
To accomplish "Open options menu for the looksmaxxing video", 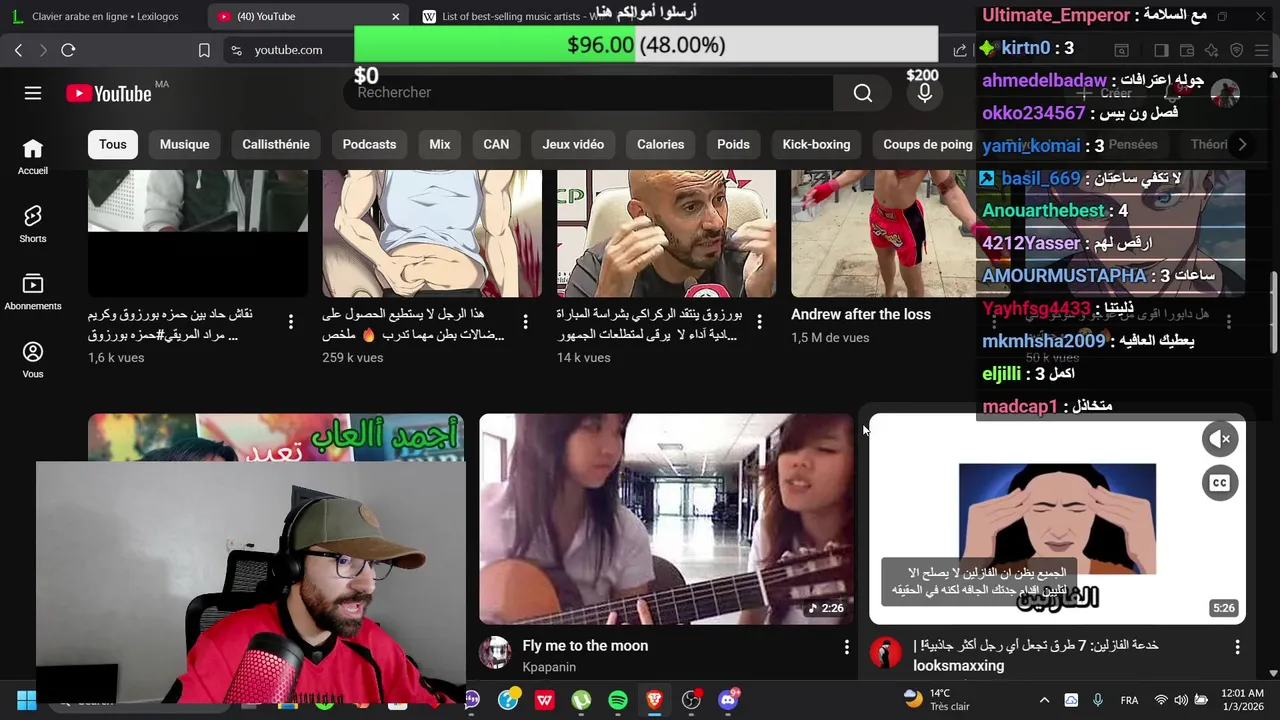I will 1237,648.
